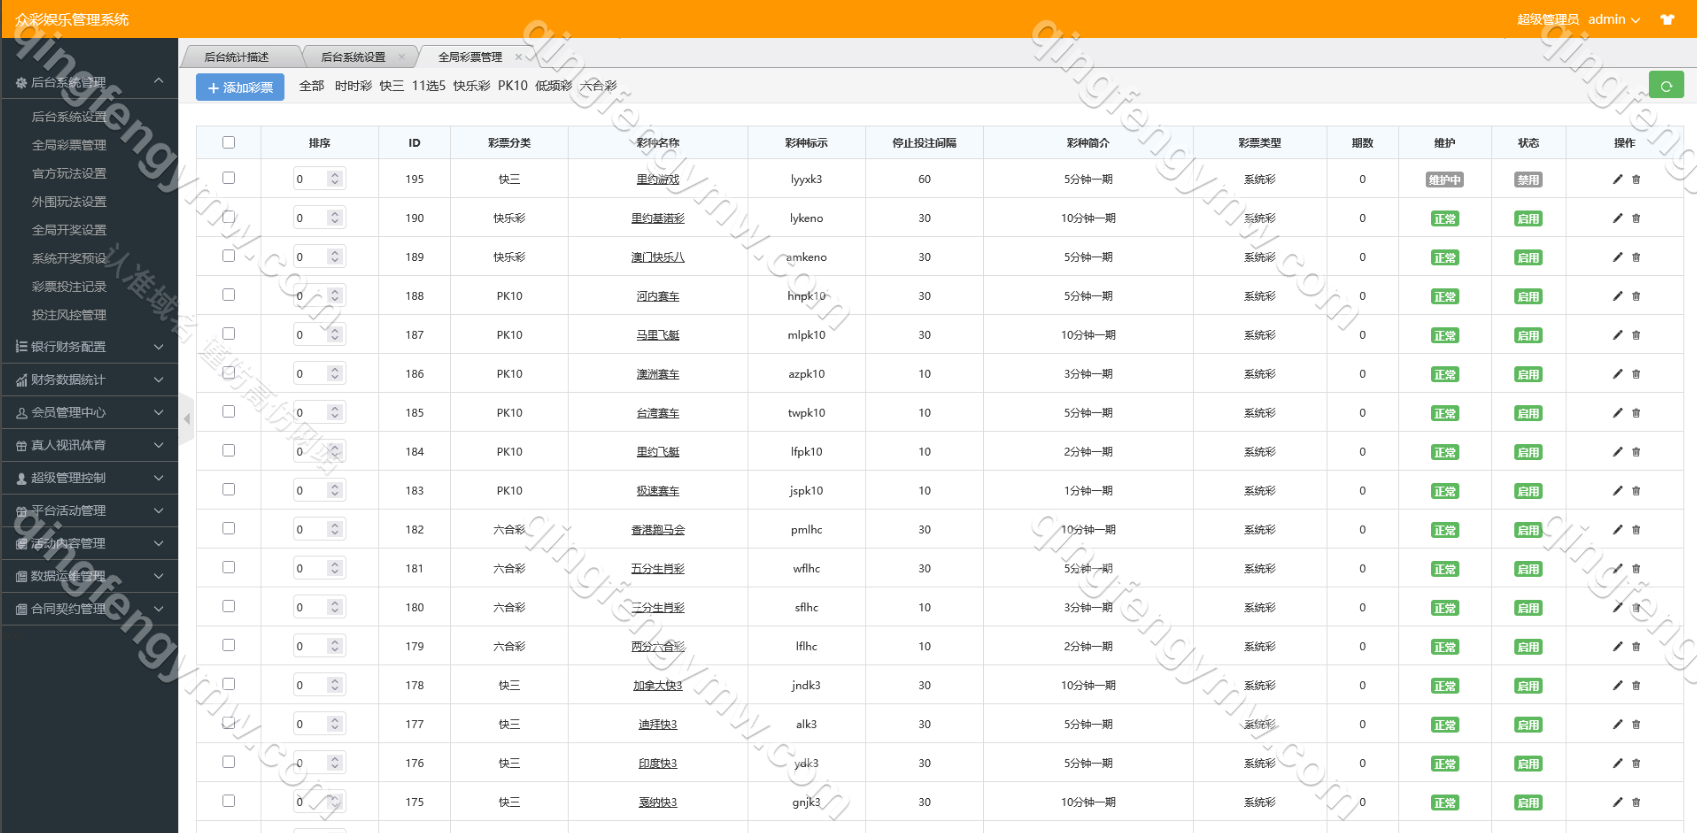Expand the 银行财务配置 sidebar menu
The height and width of the screenshot is (833, 1697).
coord(89,347)
